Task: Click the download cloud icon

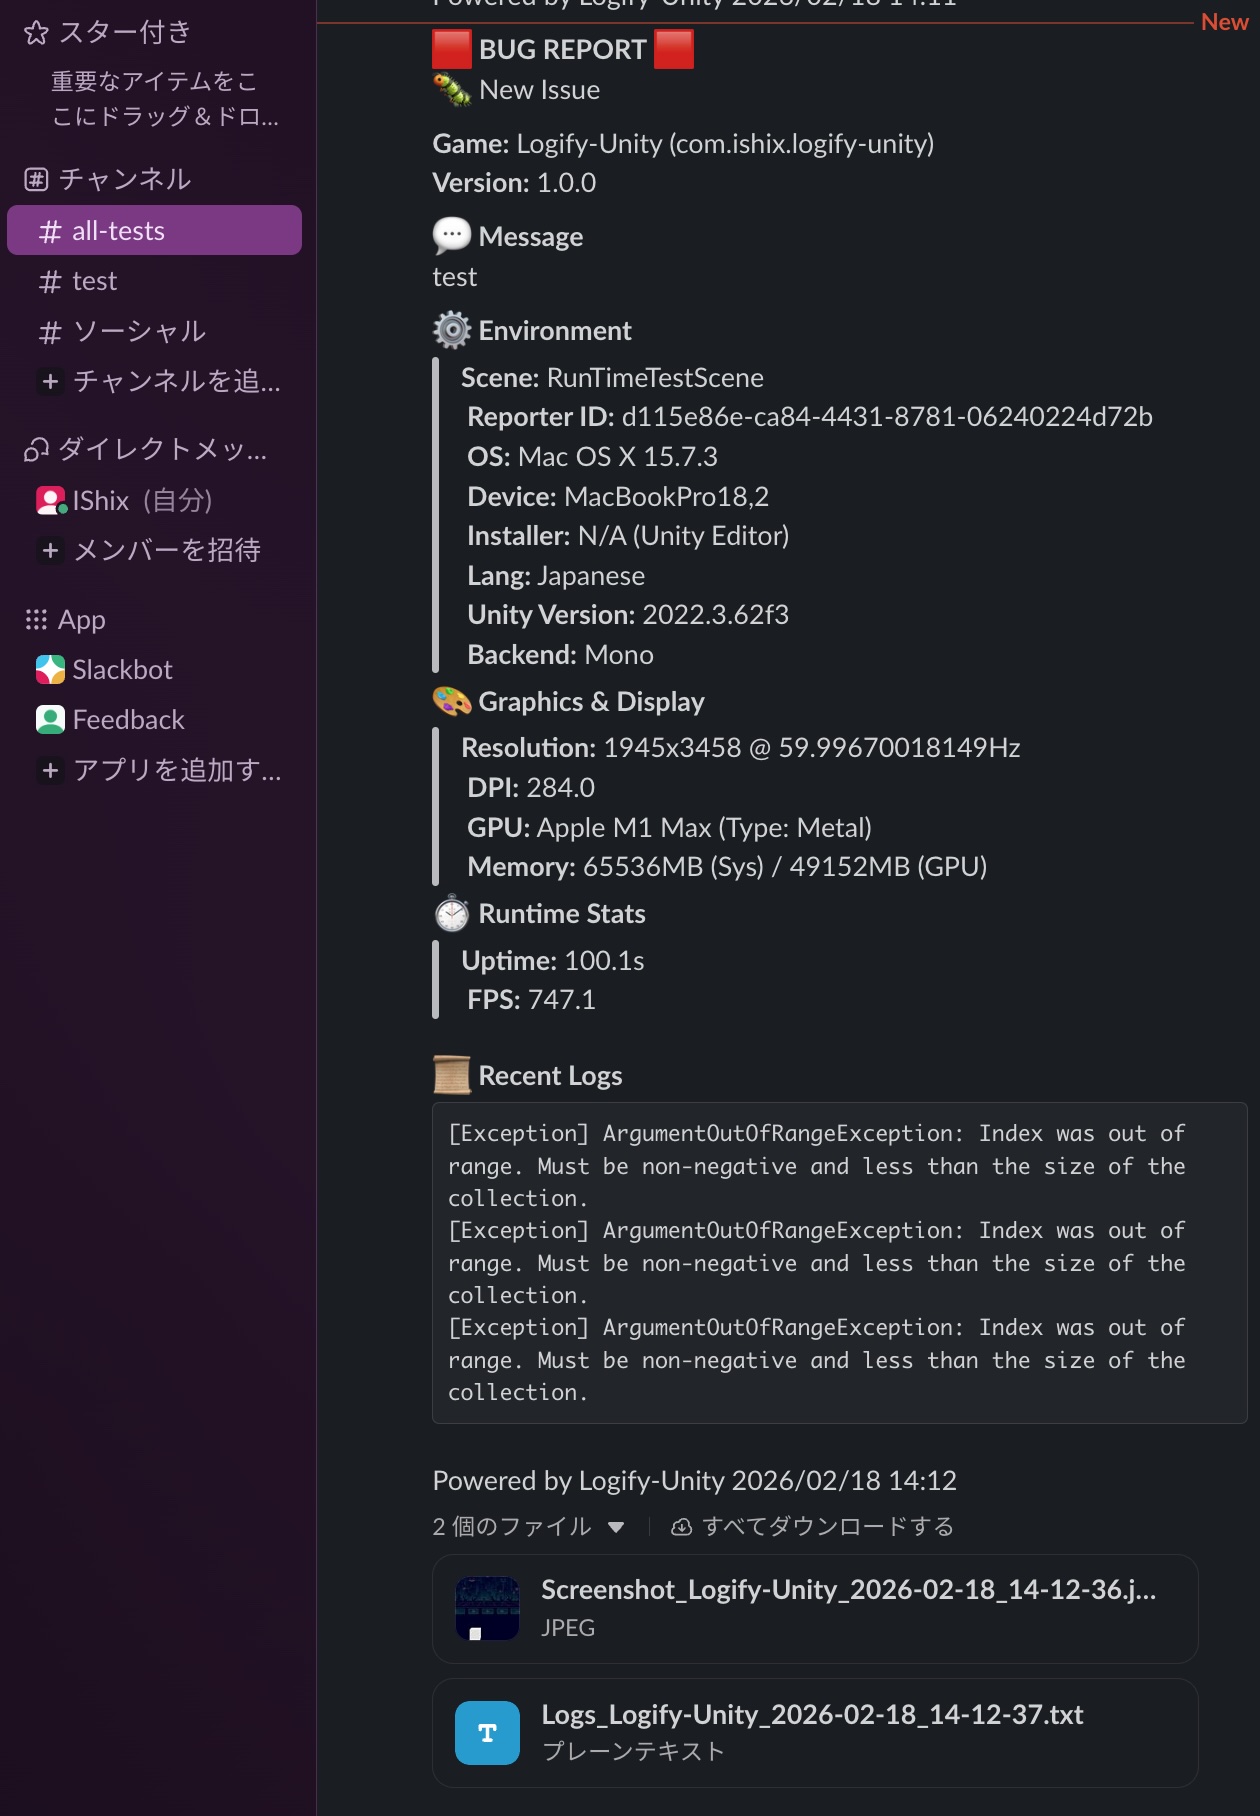Action: click(x=681, y=1527)
